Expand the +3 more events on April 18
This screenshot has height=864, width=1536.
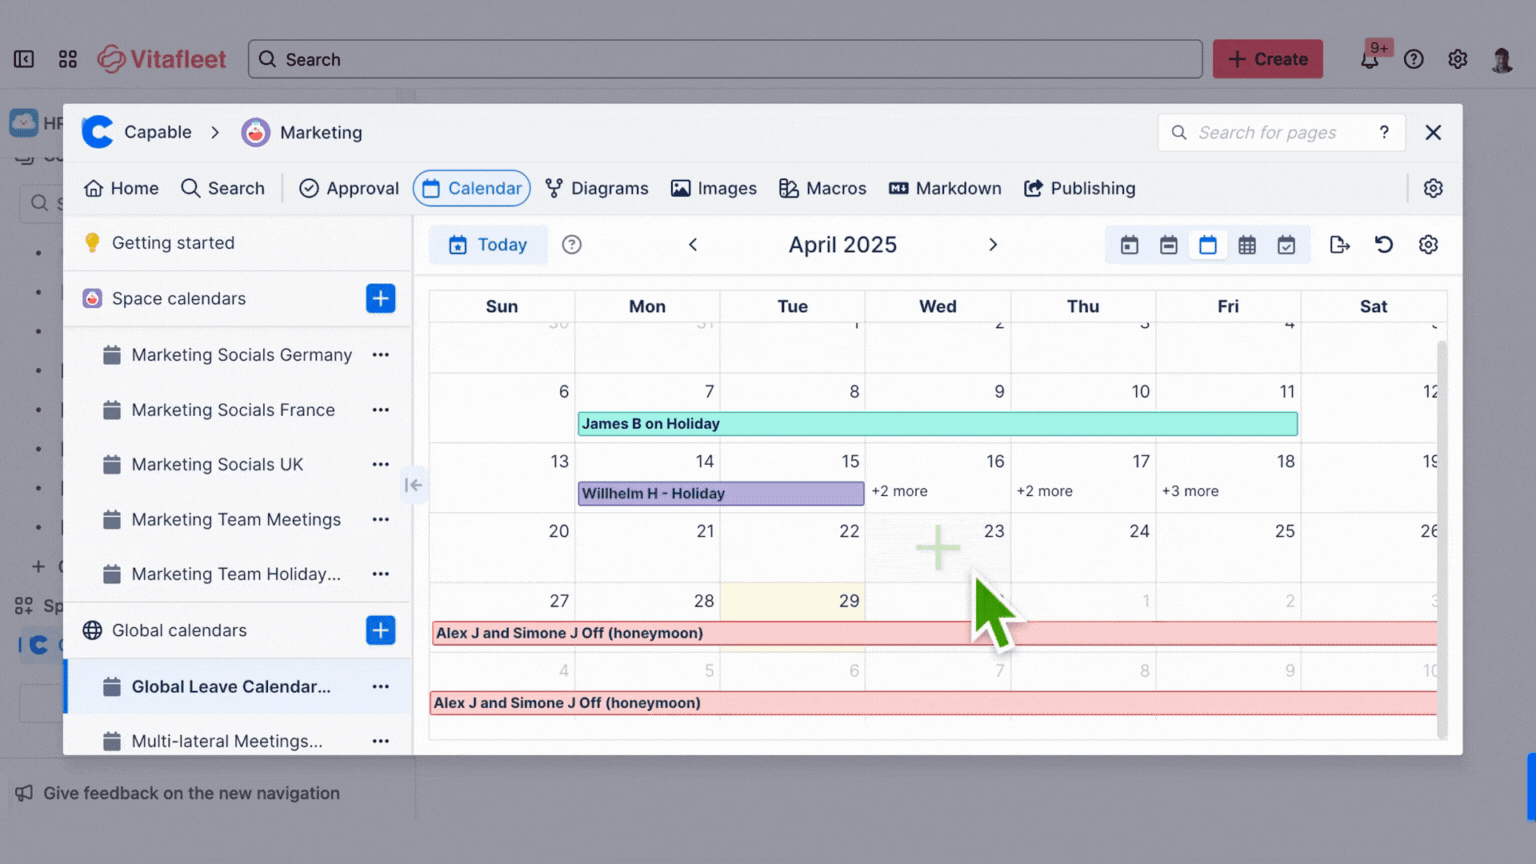click(x=1190, y=491)
